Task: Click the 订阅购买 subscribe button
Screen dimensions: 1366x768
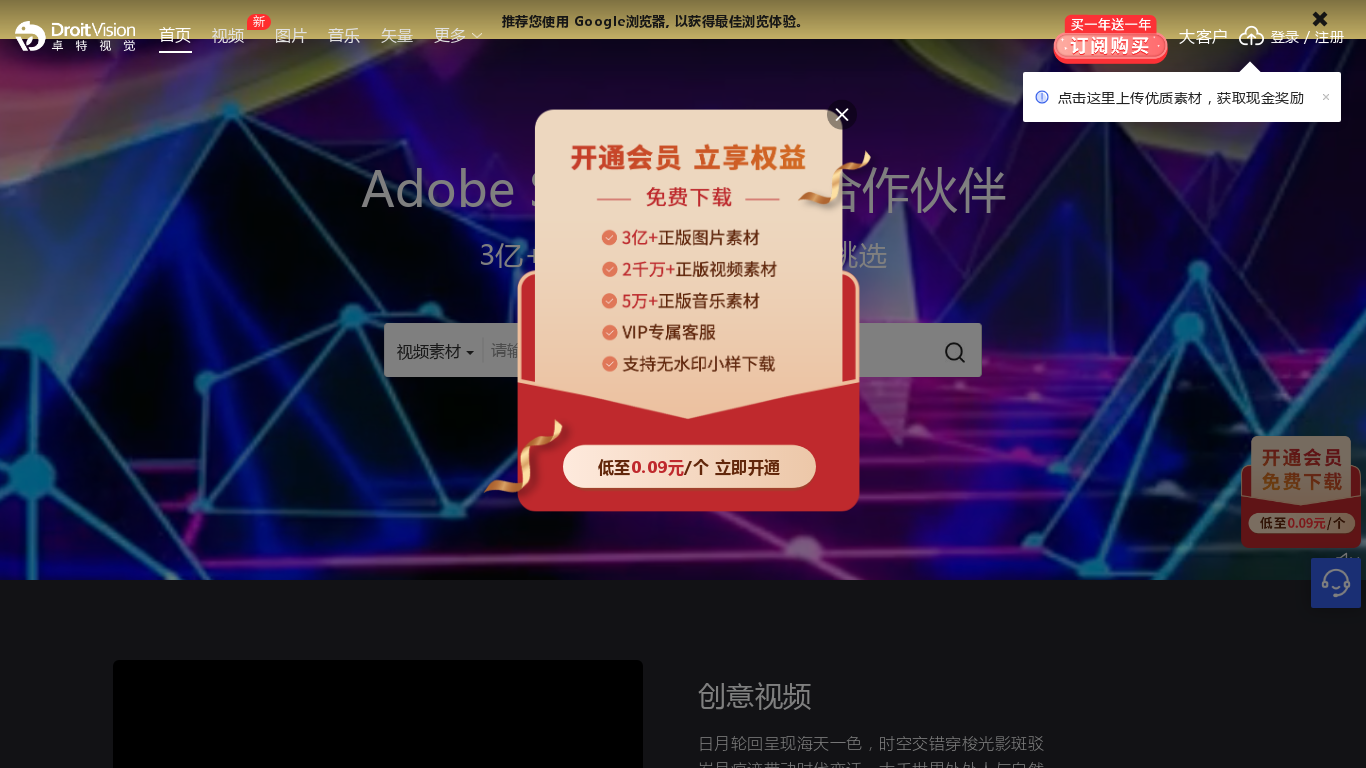Action: tap(1110, 46)
